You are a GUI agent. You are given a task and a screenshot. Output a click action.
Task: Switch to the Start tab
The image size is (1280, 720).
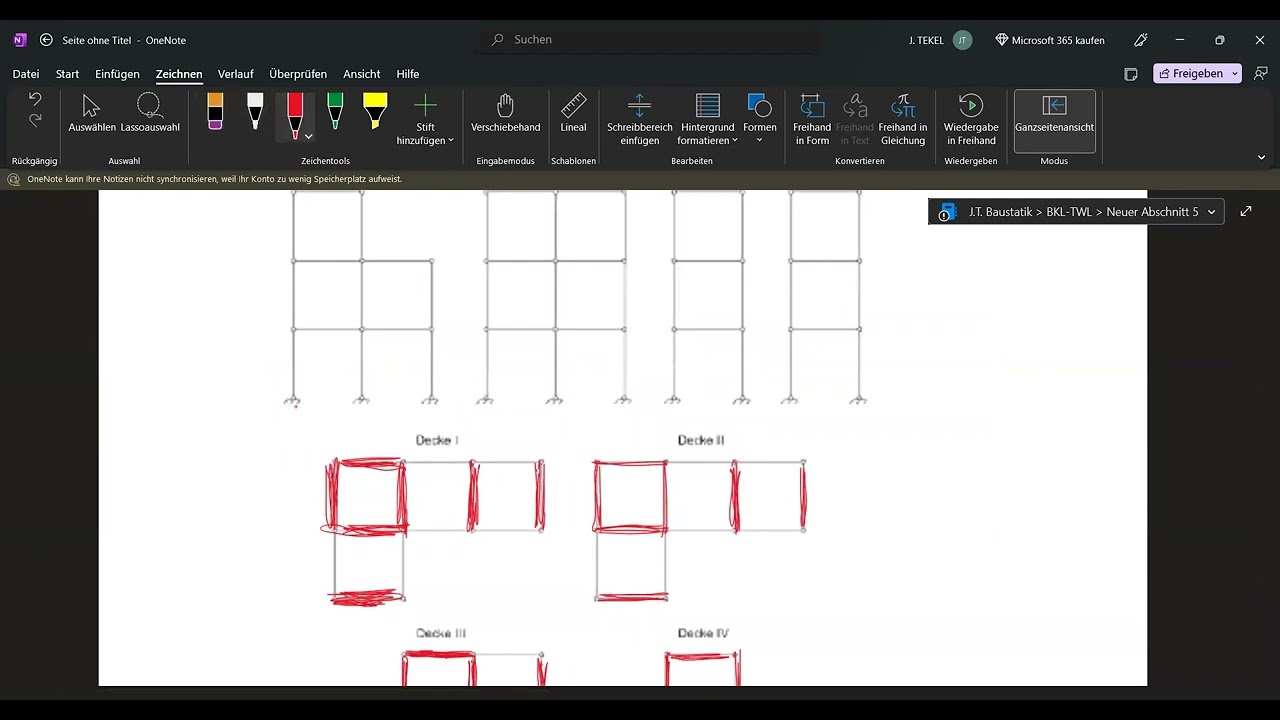point(68,74)
